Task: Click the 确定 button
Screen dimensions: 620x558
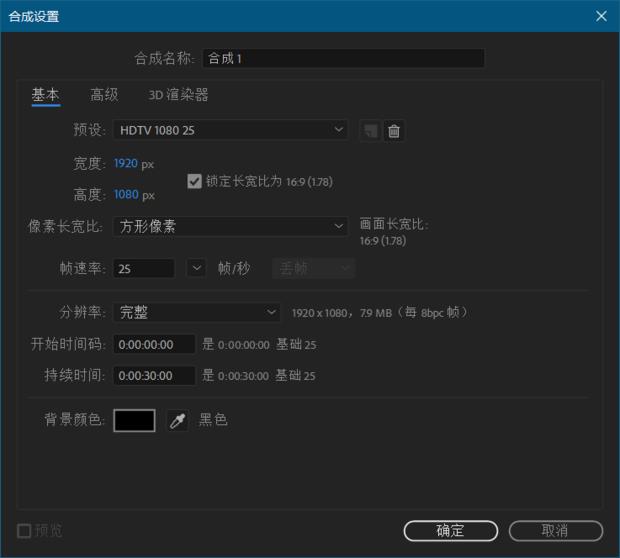Action: [x=451, y=531]
